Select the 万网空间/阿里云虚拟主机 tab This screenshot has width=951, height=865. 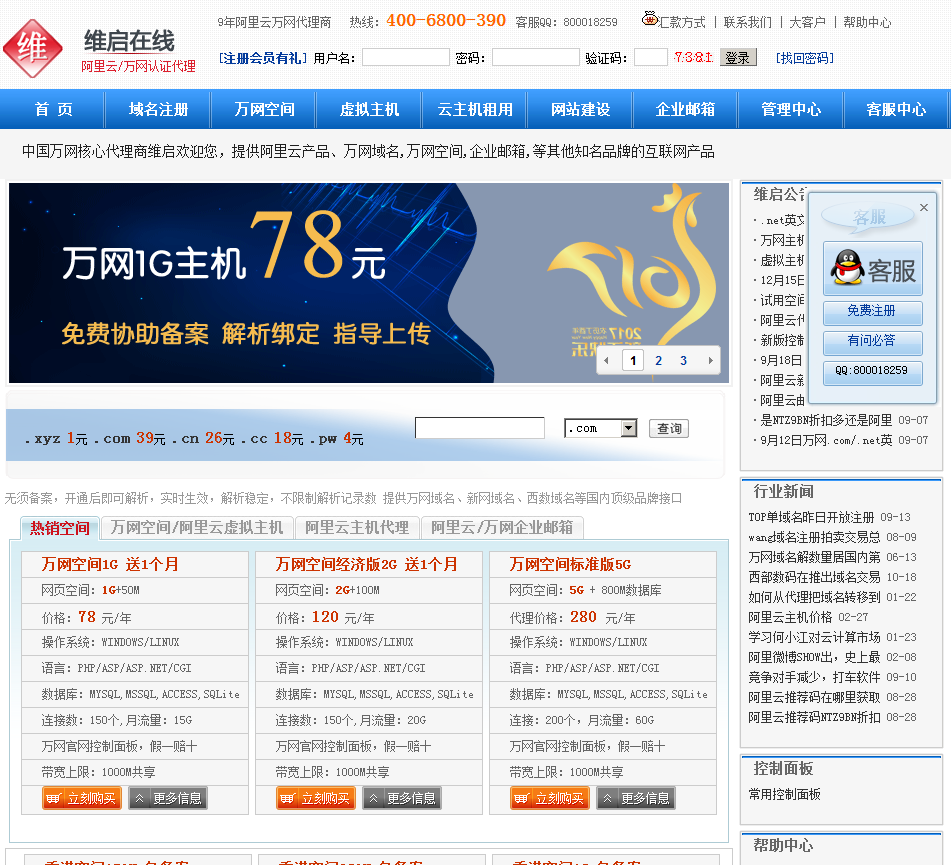point(197,528)
